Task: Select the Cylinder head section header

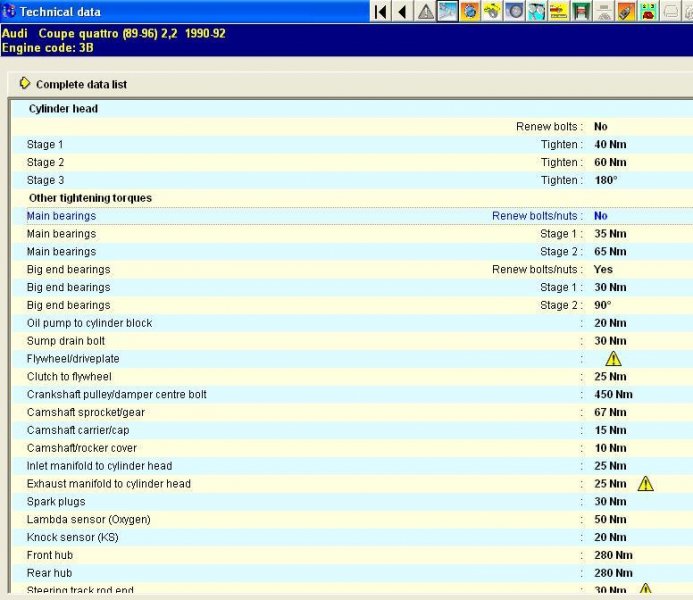Action: (63, 109)
